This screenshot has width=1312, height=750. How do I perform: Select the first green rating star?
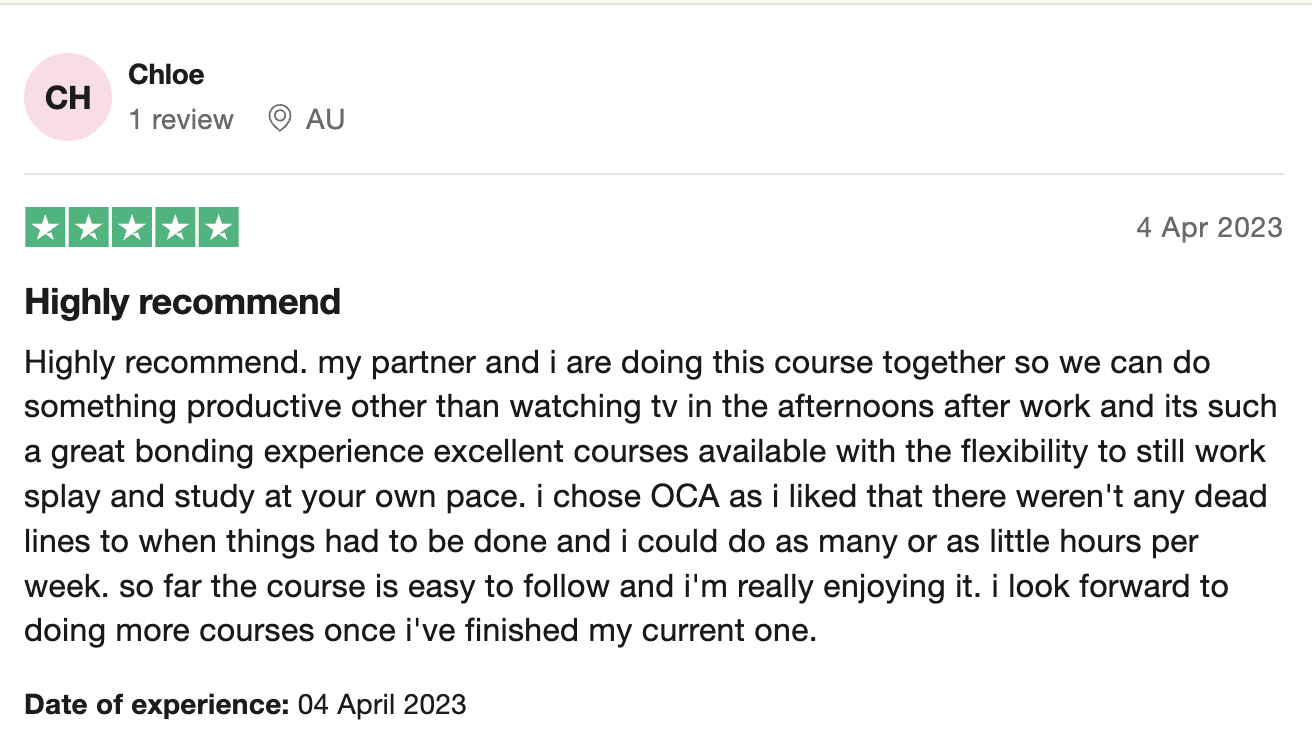pos(44,227)
